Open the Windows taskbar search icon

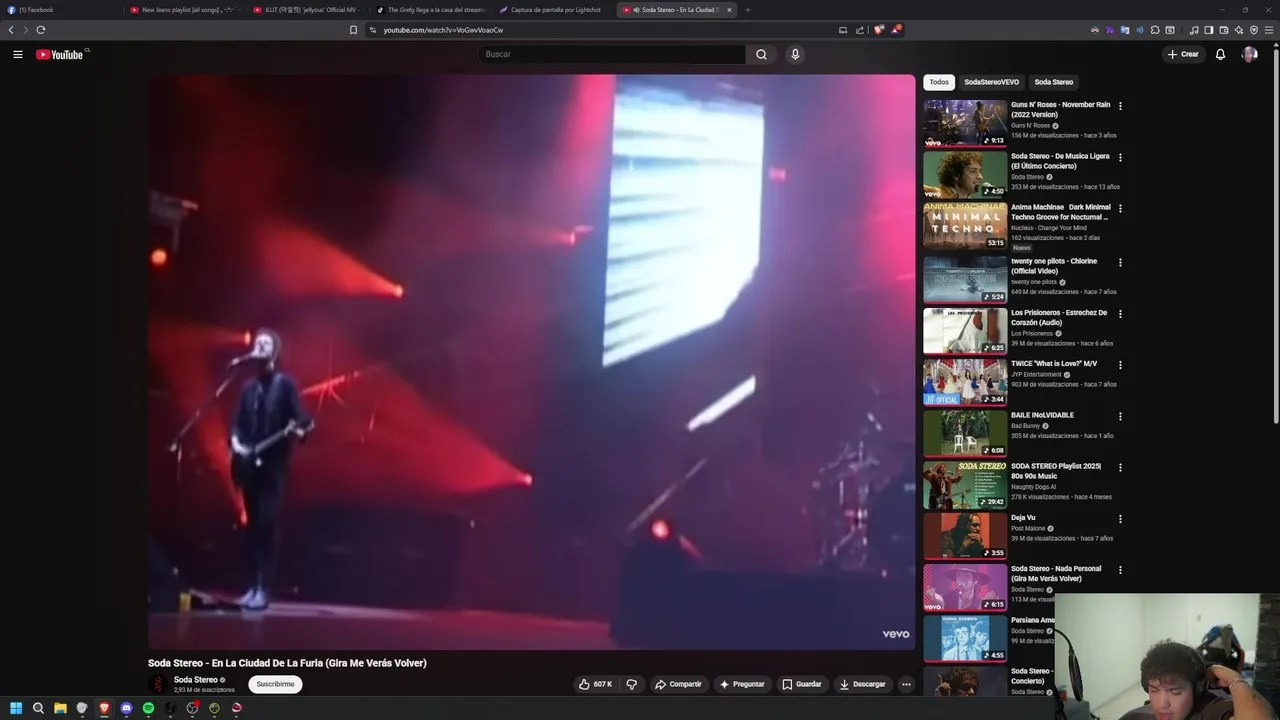(38, 708)
